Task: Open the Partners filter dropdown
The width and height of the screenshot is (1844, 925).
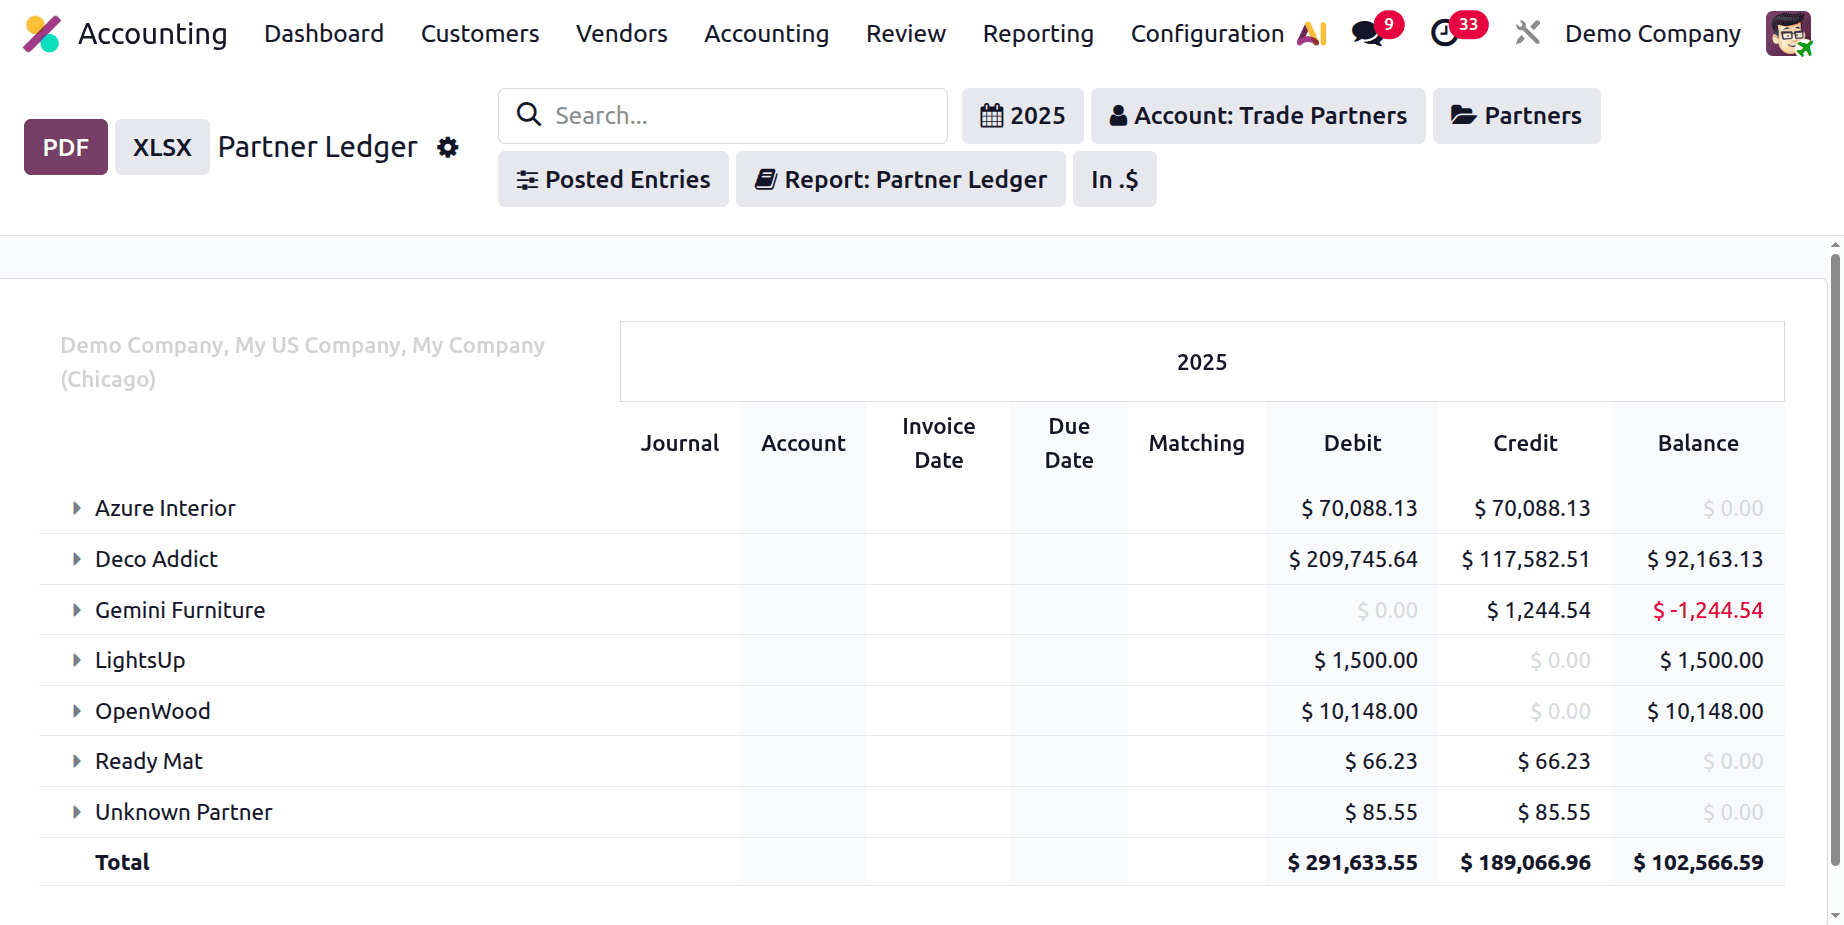Action: click(1516, 116)
